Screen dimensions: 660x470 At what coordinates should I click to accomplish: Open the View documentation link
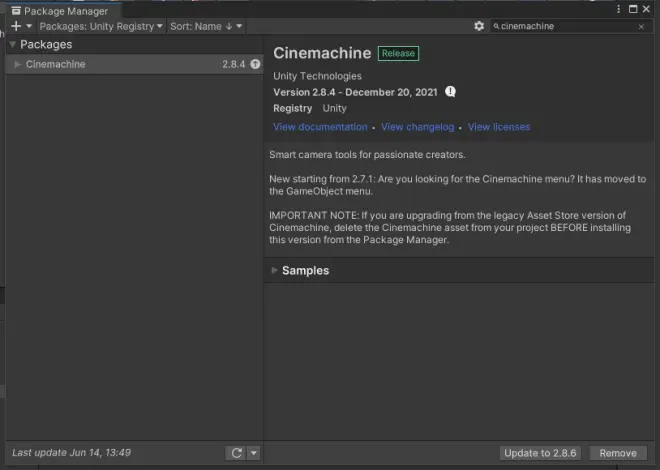click(320, 127)
